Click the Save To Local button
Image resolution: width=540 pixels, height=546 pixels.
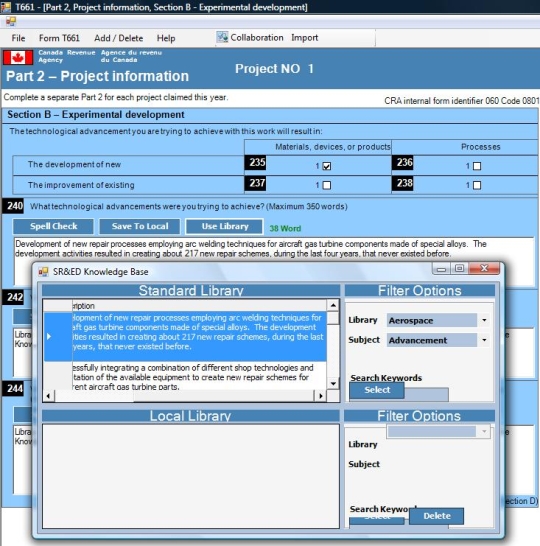140,226
